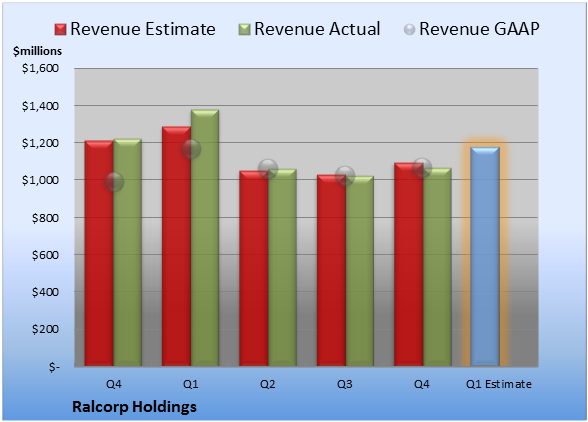
Task: Click the '$millions' axis unit label
Action: click(x=37, y=51)
